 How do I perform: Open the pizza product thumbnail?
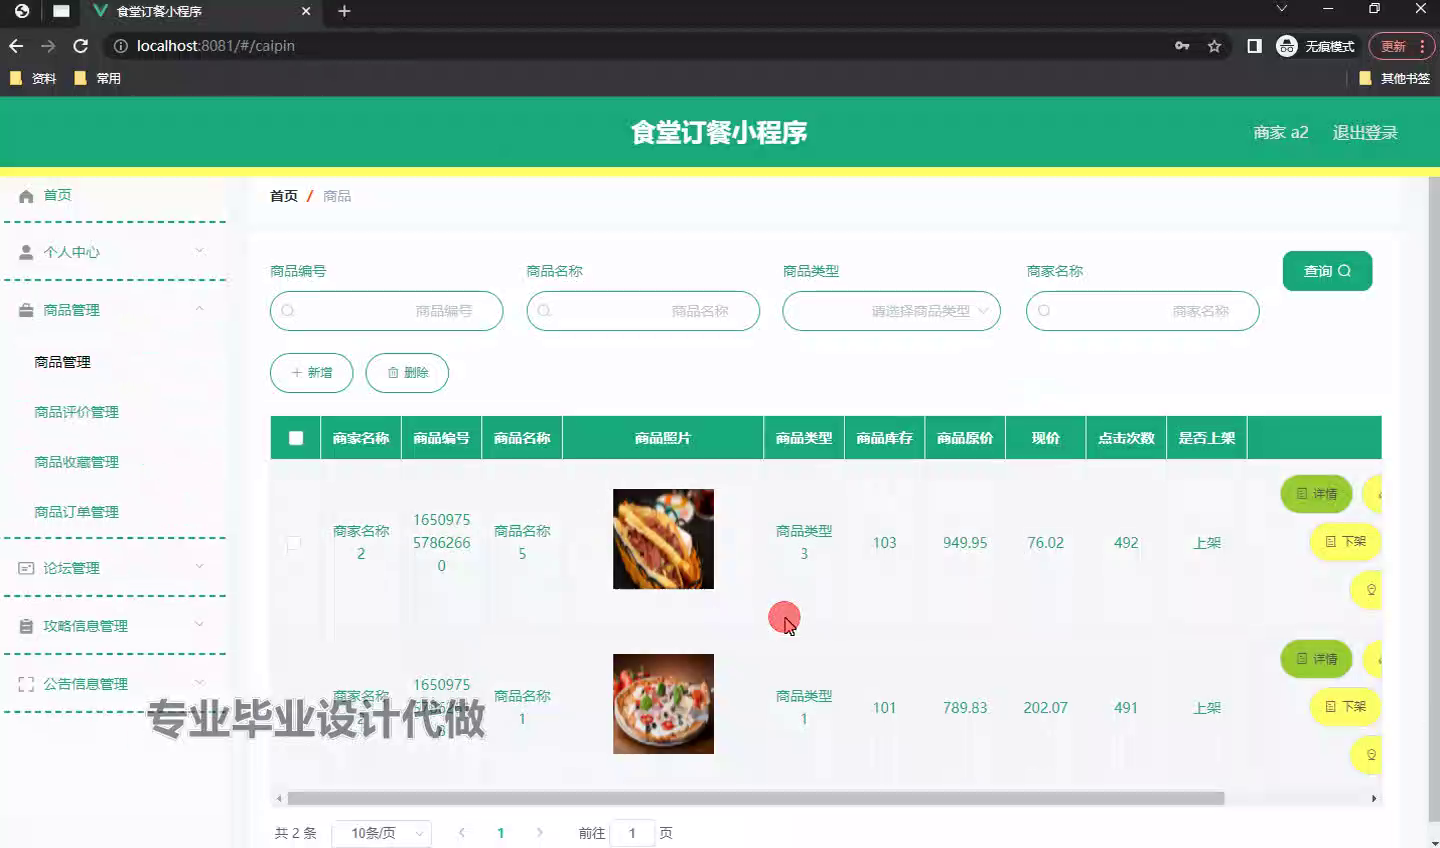tap(663, 704)
